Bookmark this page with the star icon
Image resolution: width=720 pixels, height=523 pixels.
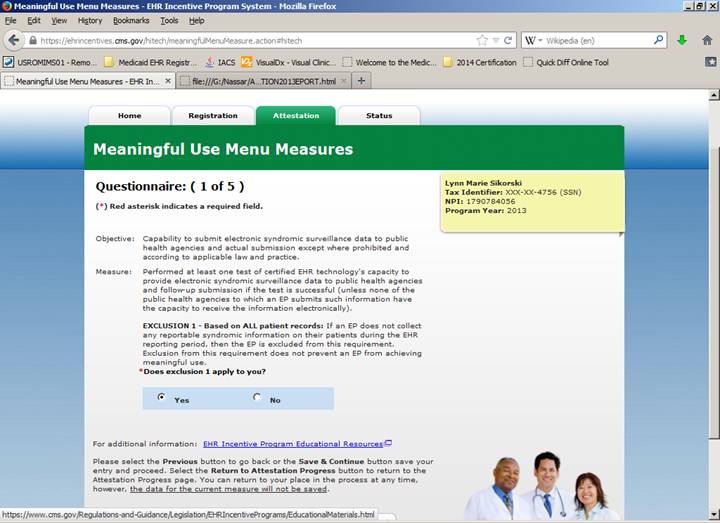[482, 41]
